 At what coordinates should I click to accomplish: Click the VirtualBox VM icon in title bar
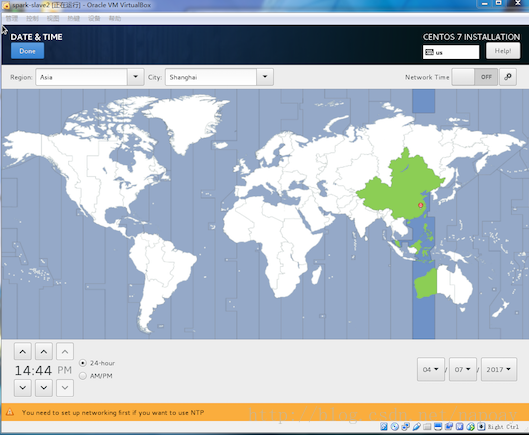(x=6, y=5)
